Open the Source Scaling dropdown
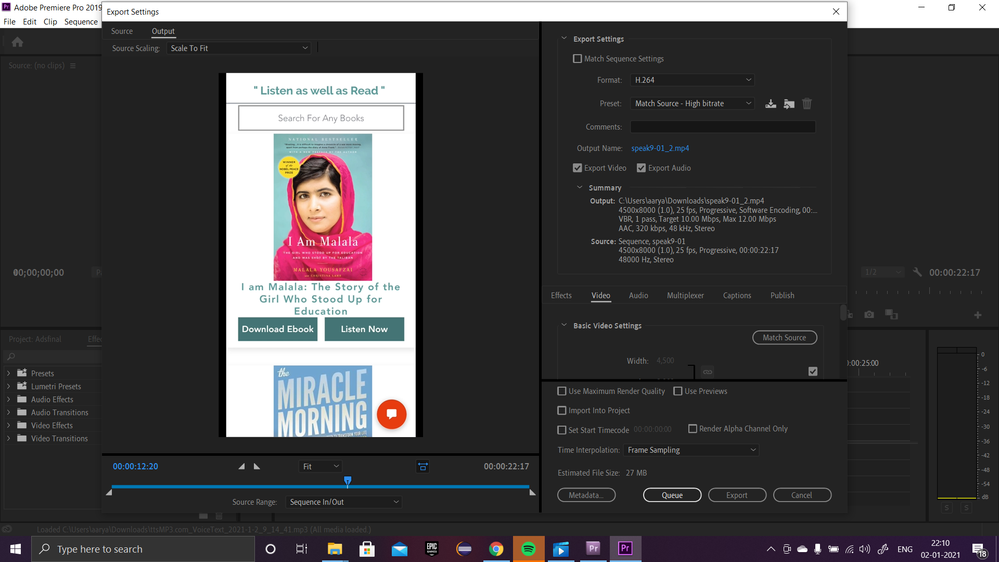The image size is (999, 562). click(238, 48)
